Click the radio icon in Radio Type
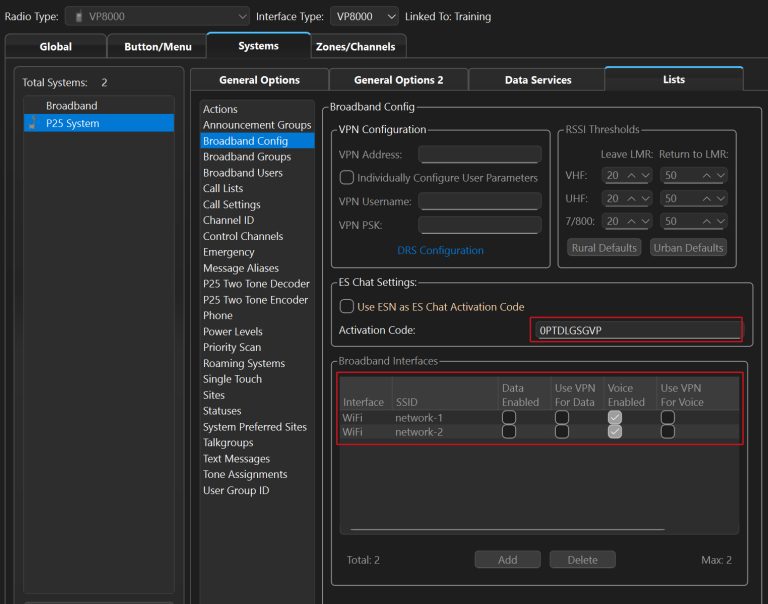This screenshot has width=768, height=604. pyautogui.click(x=79, y=17)
